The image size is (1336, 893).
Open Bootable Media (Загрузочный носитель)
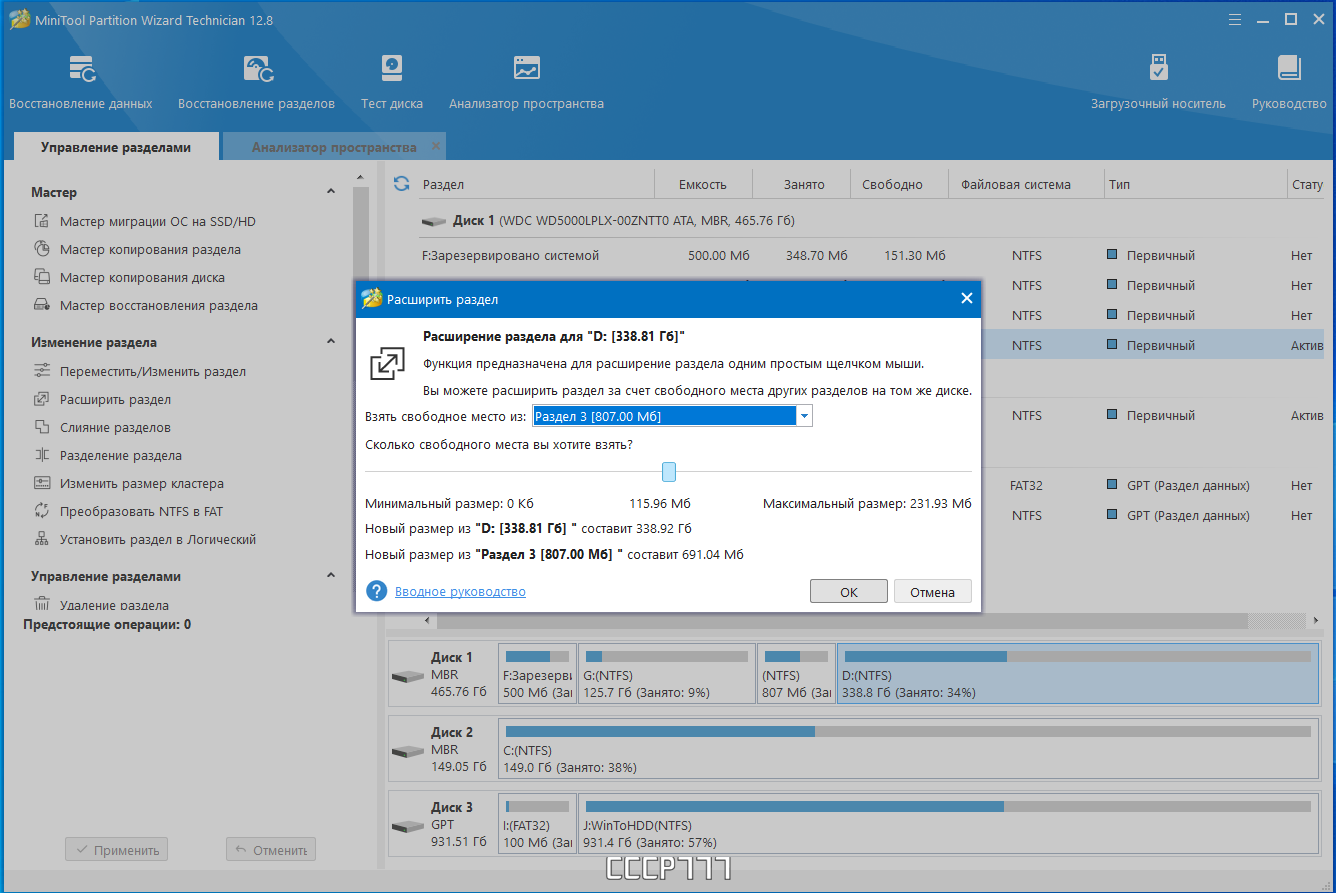click(1158, 82)
